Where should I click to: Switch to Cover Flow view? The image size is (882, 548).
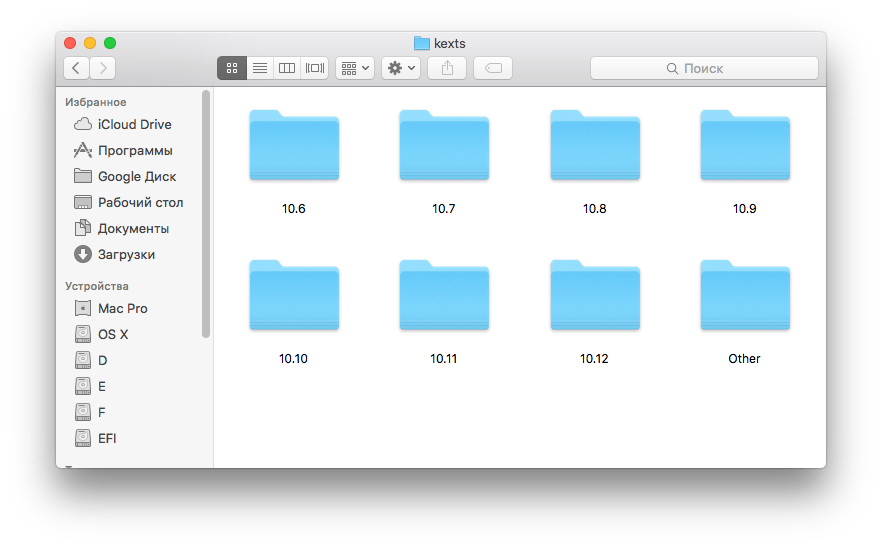coord(315,68)
